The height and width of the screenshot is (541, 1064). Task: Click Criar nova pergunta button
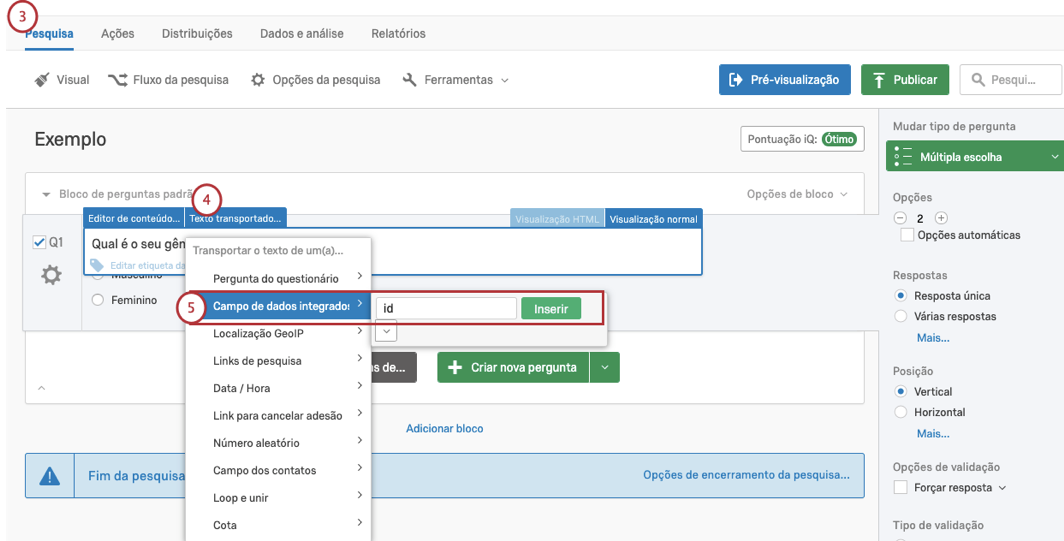coord(513,367)
